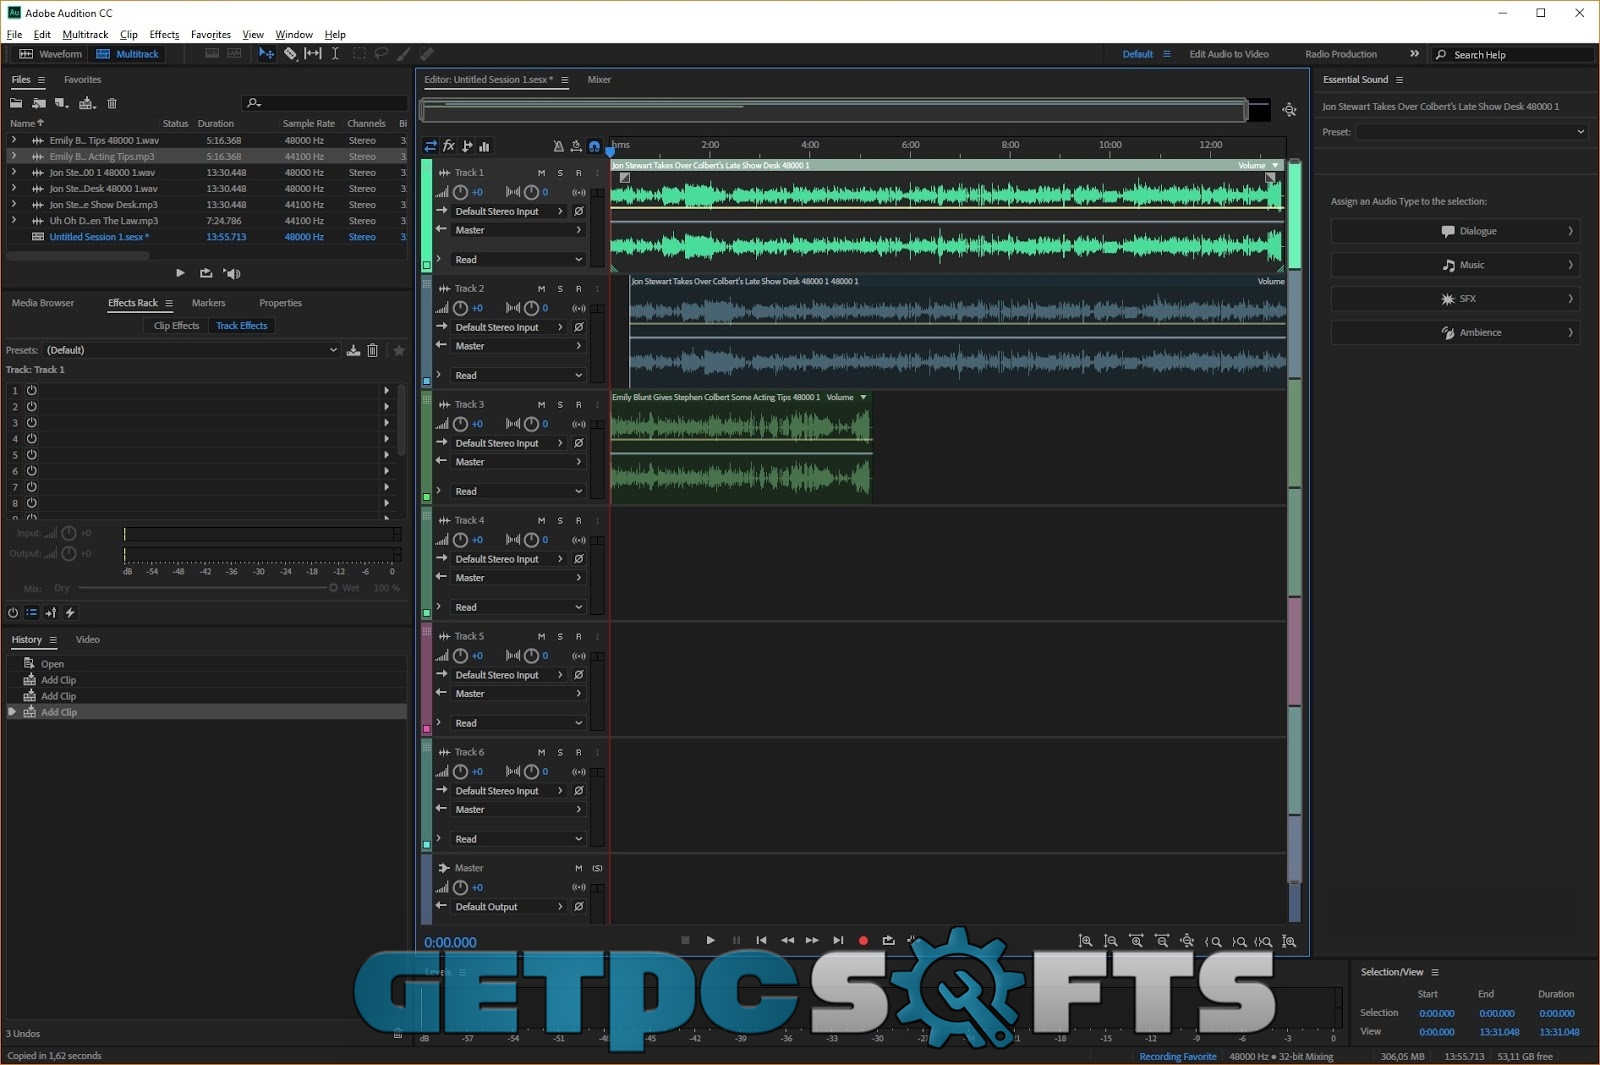Open the Volume dropdown on the Track 3 clip
Viewport: 1600px width, 1065px height.
pos(864,397)
